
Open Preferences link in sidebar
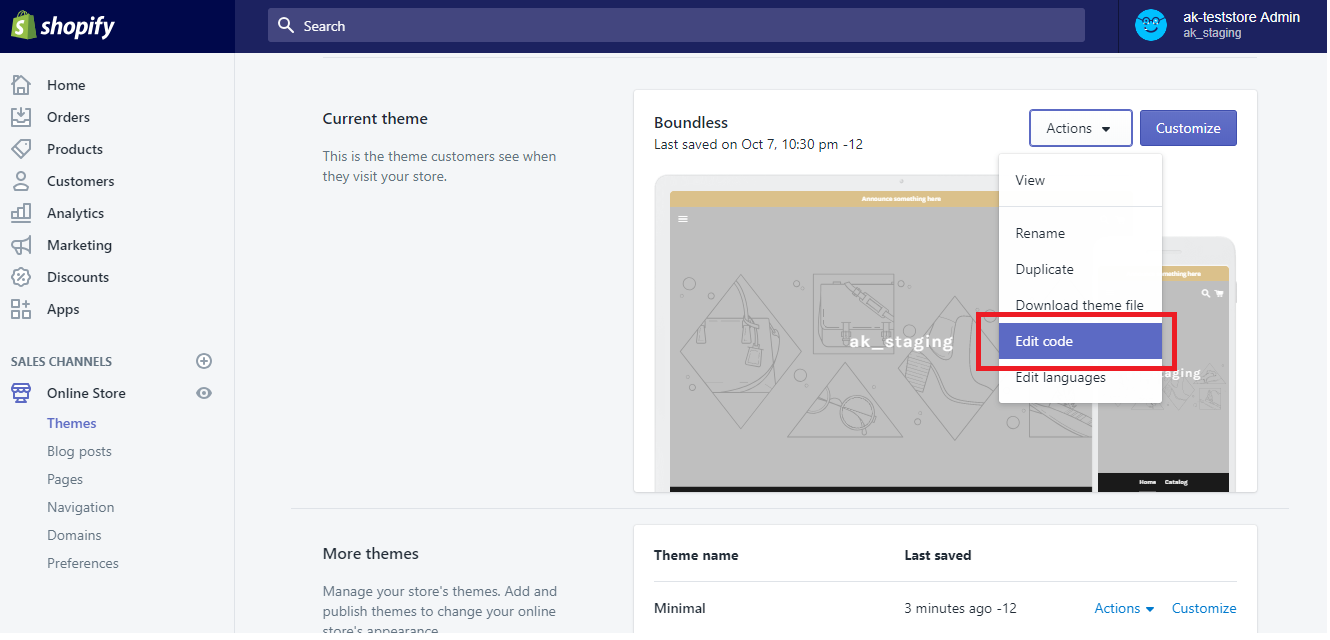tap(83, 563)
